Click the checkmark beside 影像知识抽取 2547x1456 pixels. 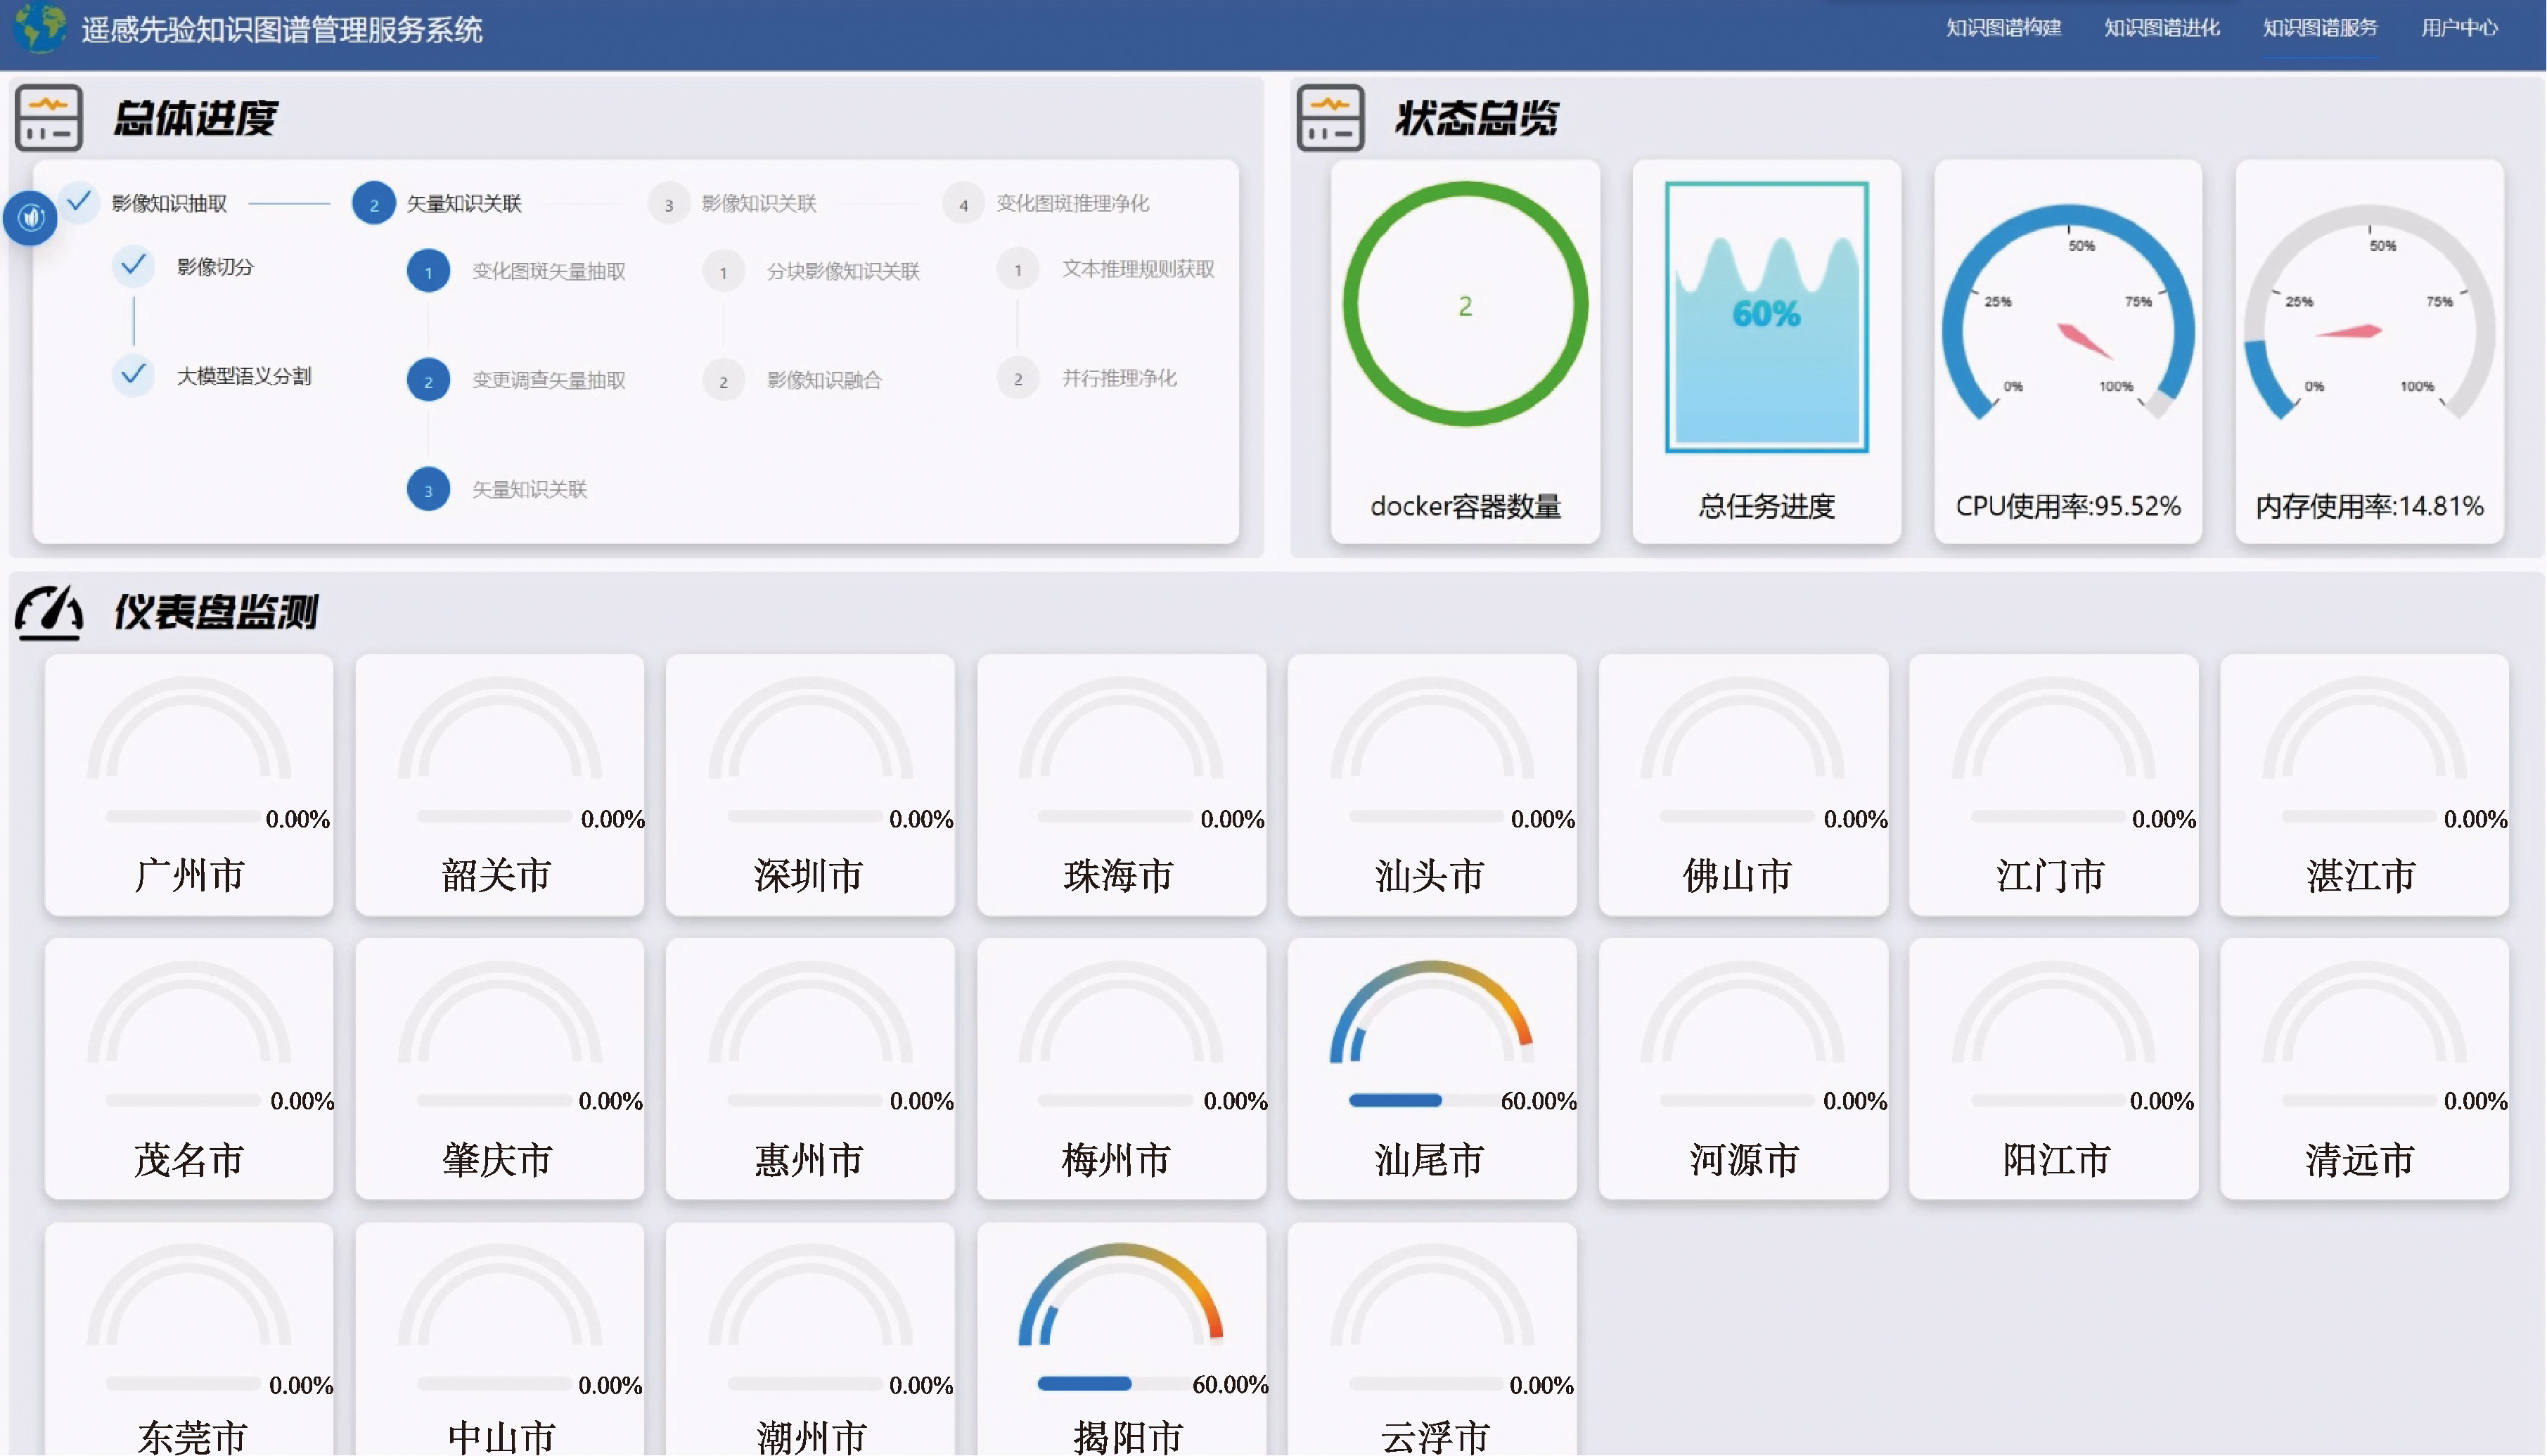click(x=79, y=202)
